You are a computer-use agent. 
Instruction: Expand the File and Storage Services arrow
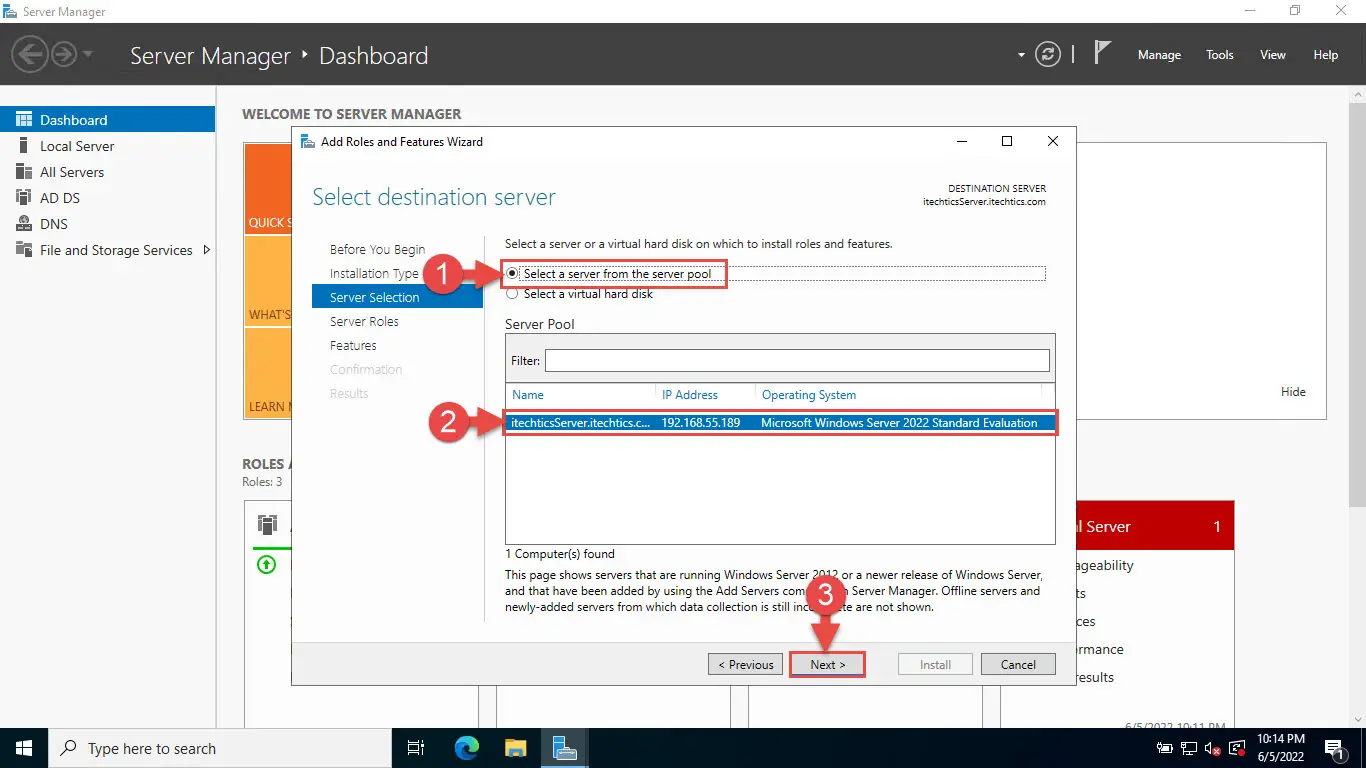[x=207, y=250]
